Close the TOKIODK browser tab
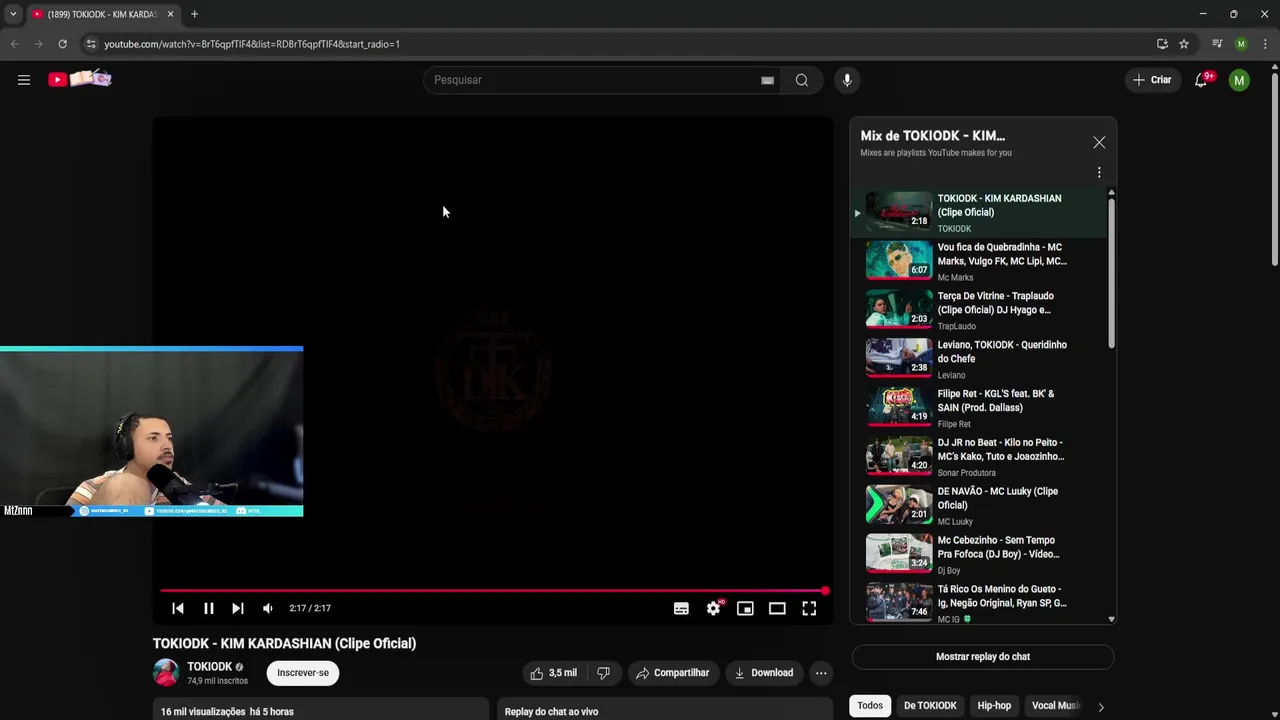1280x720 pixels. (170, 14)
